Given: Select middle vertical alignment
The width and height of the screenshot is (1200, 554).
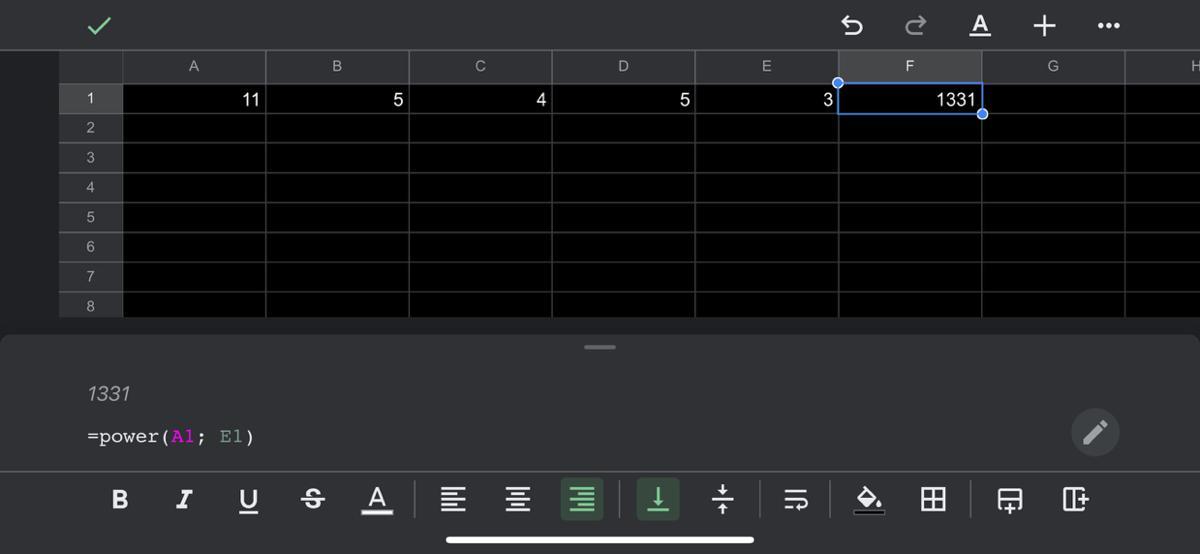Looking at the screenshot, I should (722, 499).
